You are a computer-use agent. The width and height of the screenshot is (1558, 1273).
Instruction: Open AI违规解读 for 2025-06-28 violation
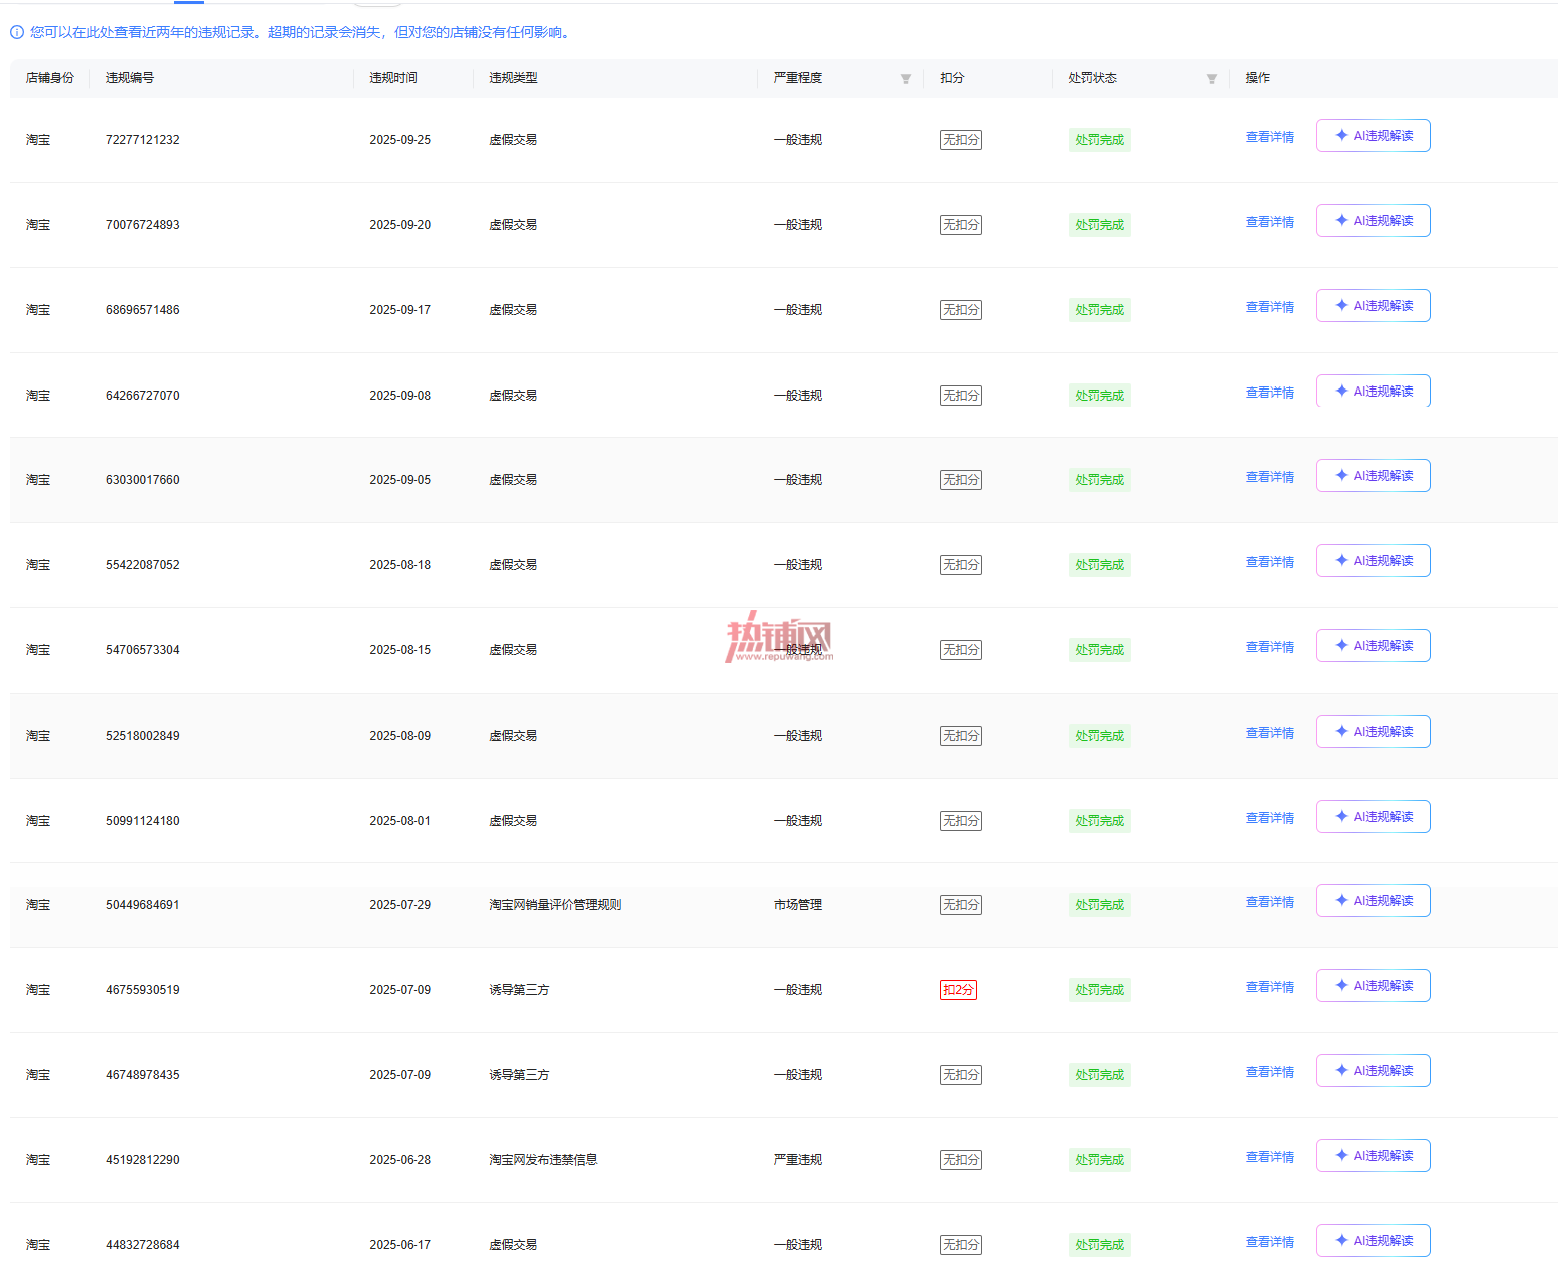[x=1373, y=1156]
